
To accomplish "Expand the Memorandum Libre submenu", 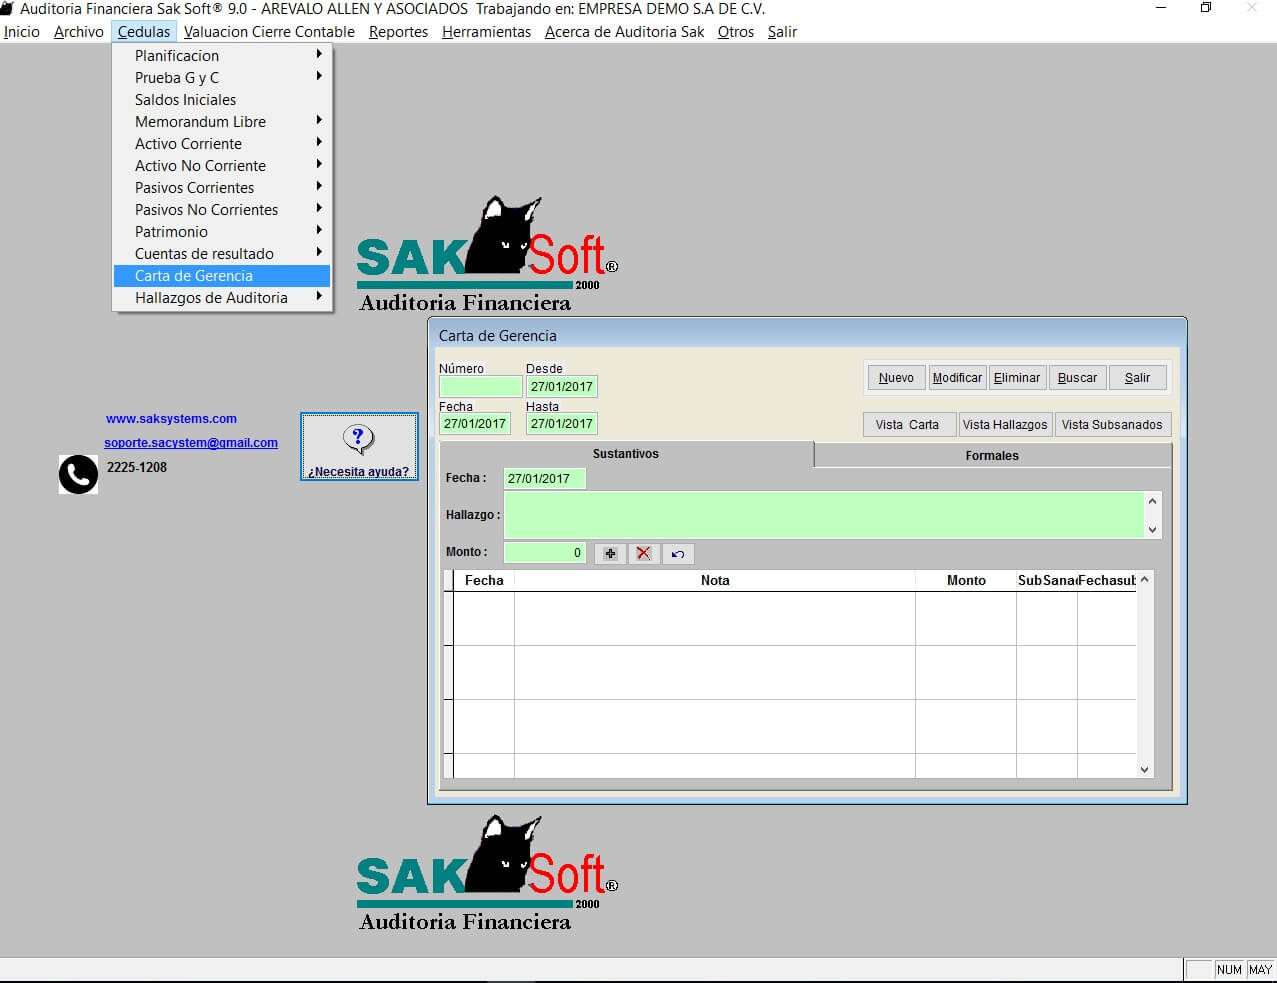I will click(x=222, y=122).
